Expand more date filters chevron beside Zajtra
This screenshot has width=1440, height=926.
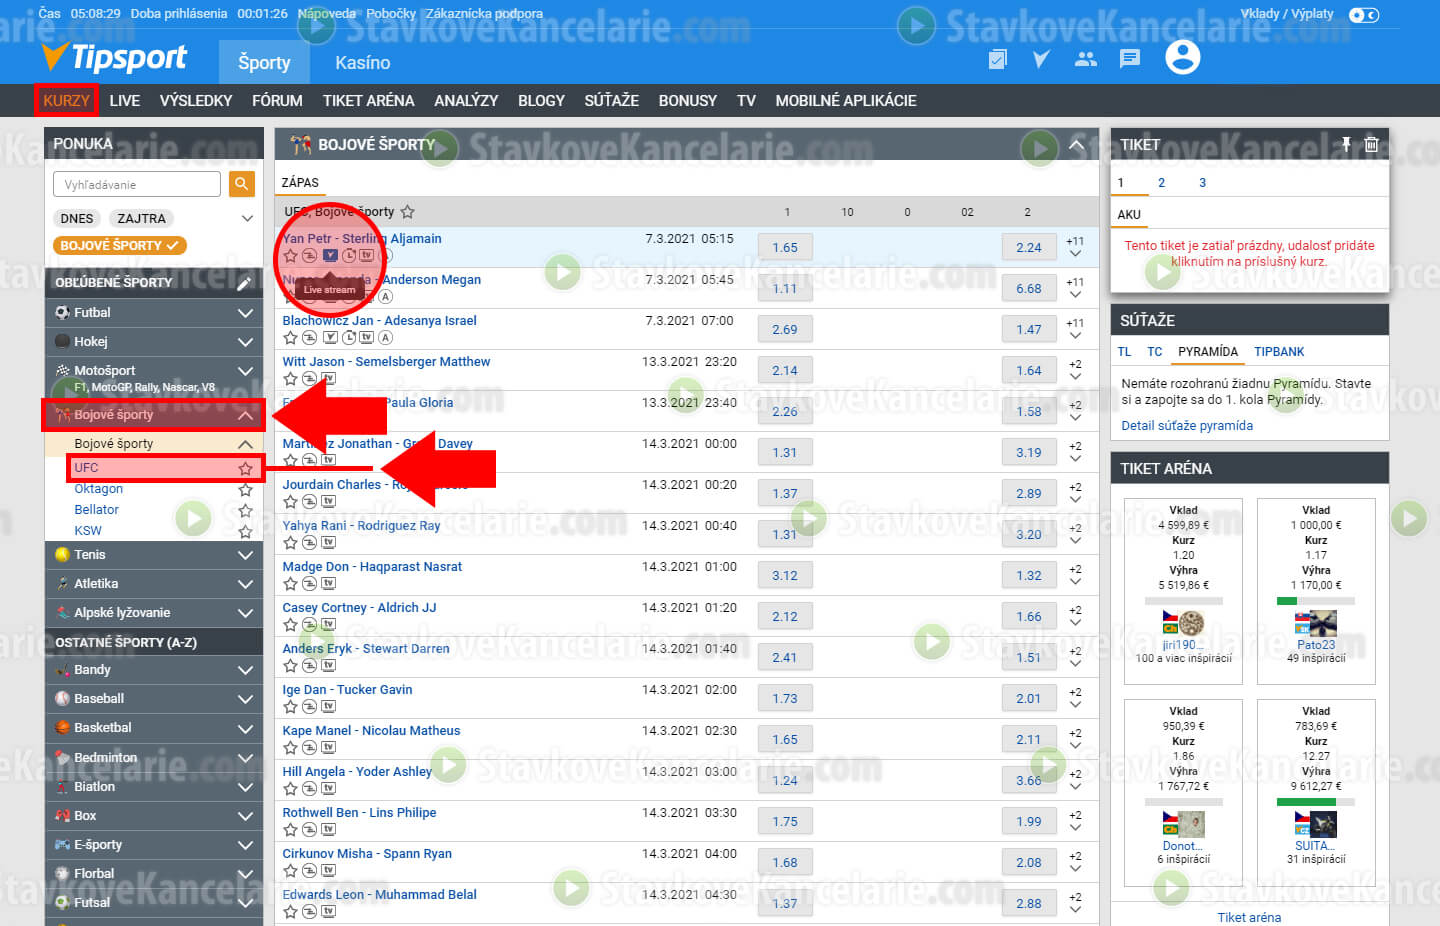247,218
